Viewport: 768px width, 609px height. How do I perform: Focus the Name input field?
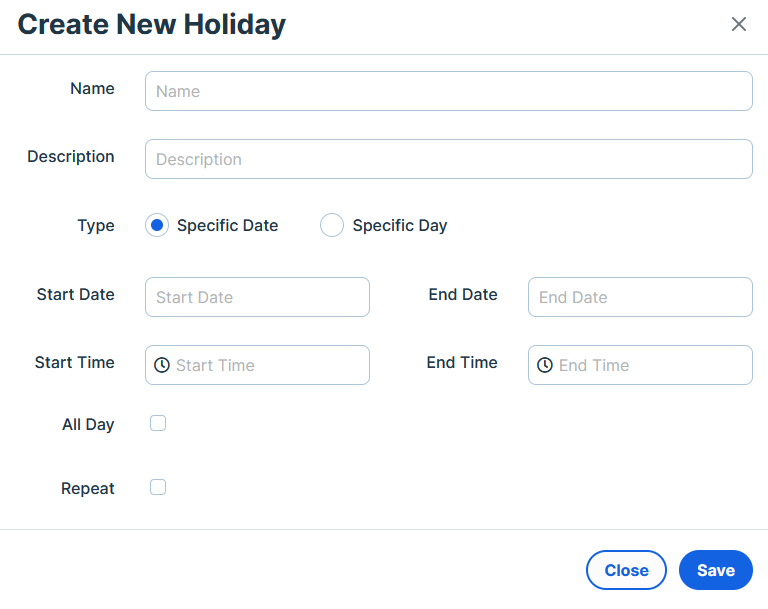(449, 91)
